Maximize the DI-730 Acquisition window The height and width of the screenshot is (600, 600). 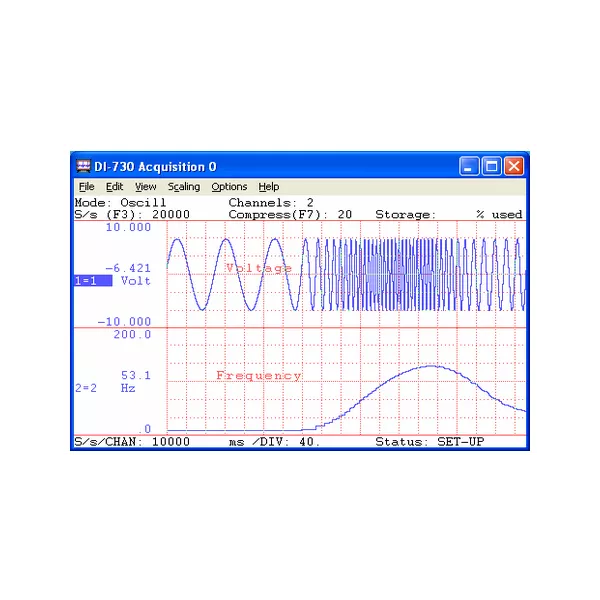[491, 166]
